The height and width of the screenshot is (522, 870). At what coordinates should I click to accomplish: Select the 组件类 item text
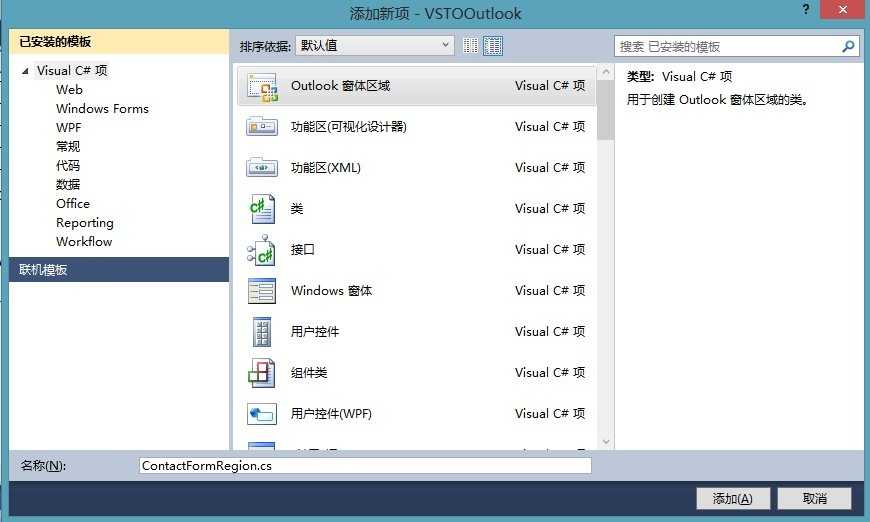pos(308,373)
